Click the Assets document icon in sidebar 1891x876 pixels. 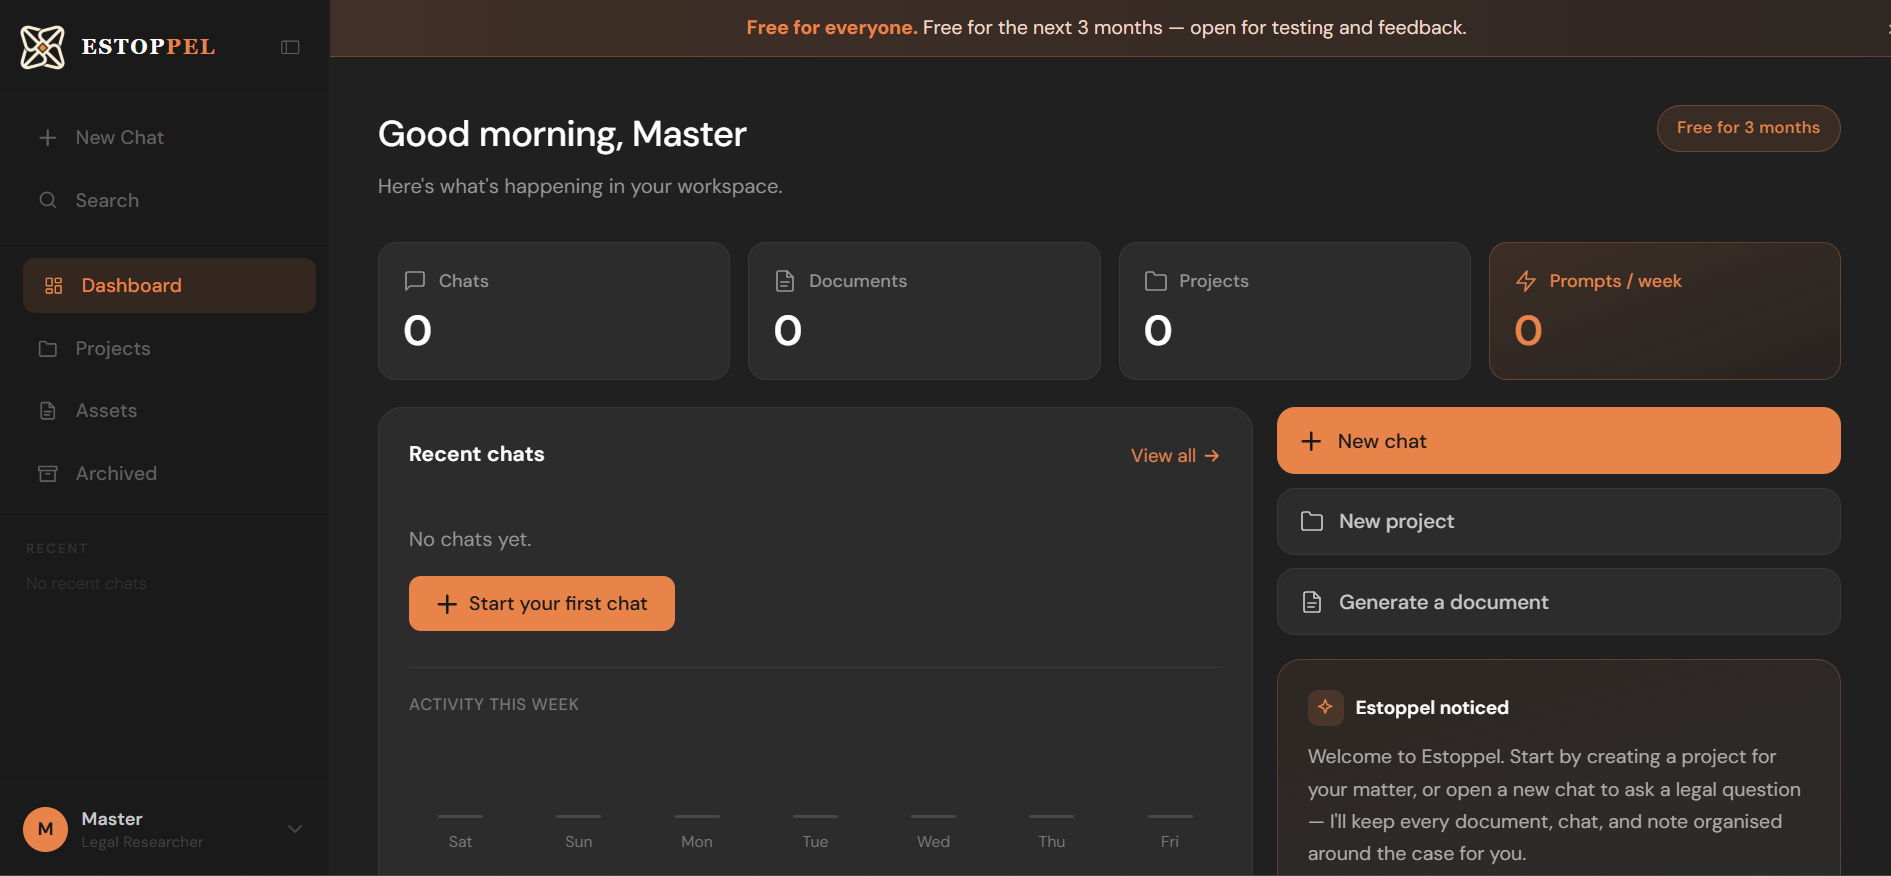pos(47,411)
